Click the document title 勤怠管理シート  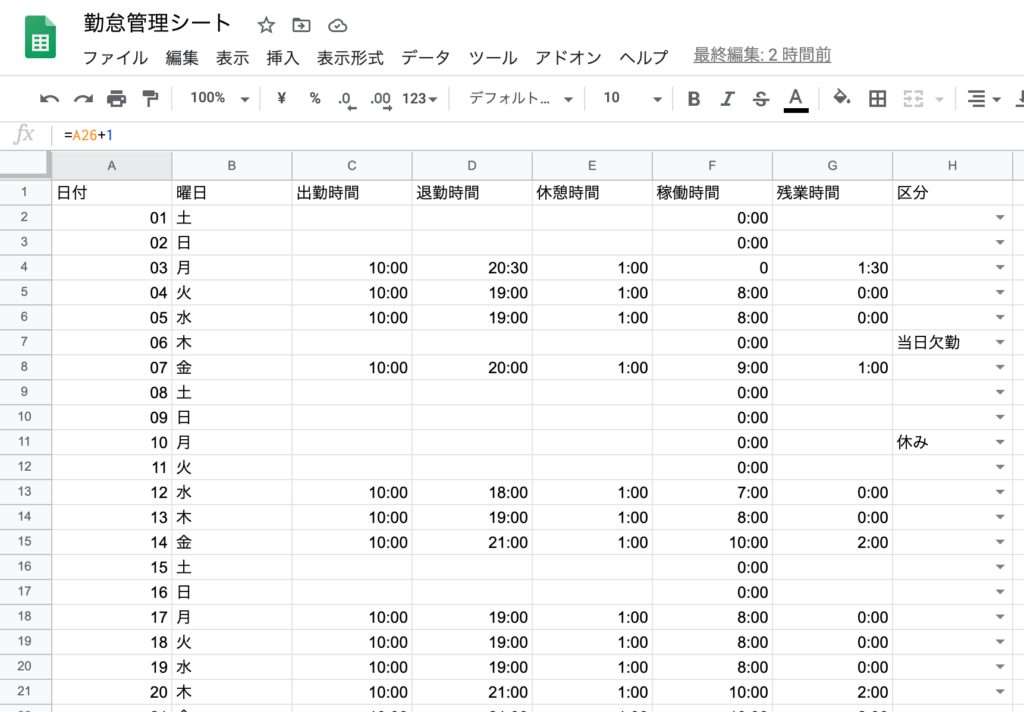tap(157, 23)
